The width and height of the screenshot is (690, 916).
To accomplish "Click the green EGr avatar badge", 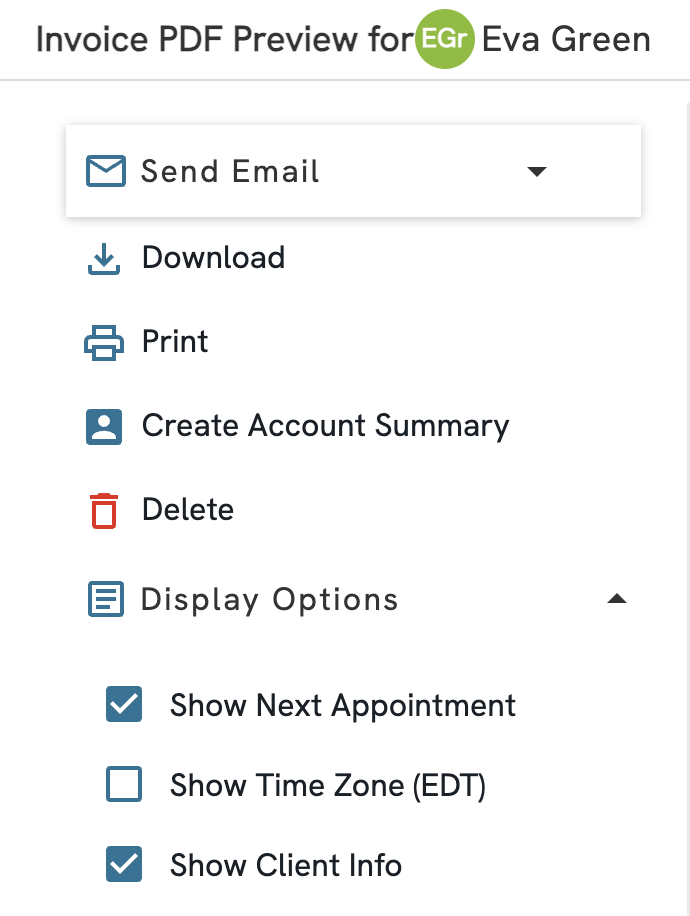I will (444, 40).
